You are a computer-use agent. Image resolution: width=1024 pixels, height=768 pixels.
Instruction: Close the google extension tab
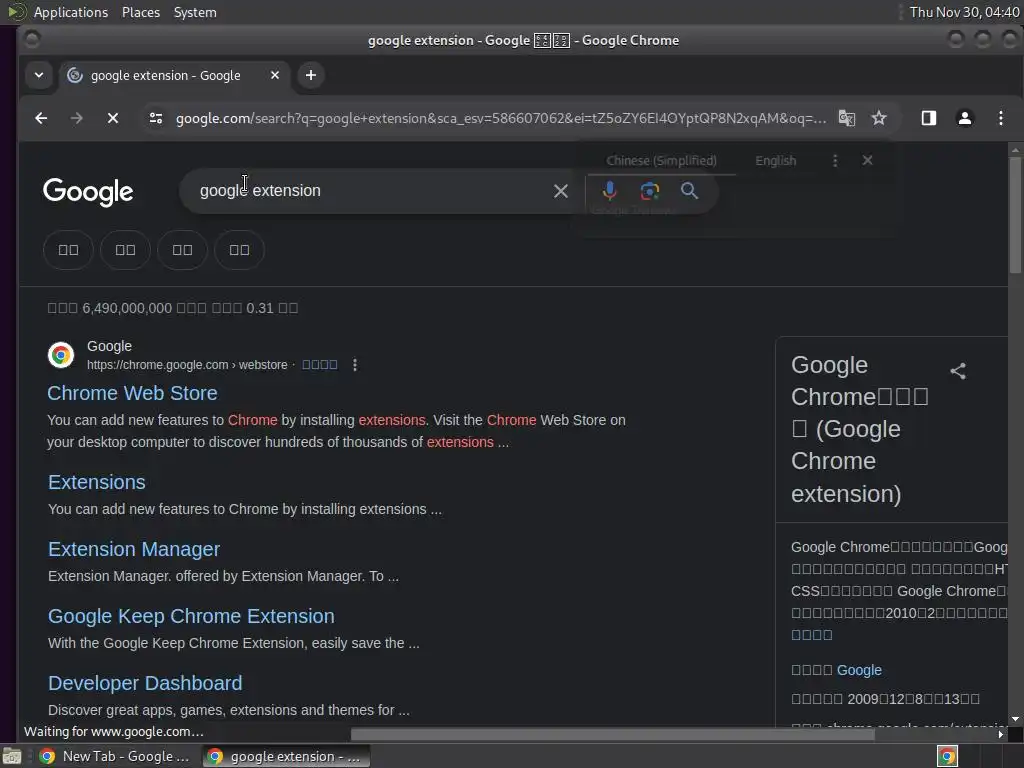click(x=275, y=75)
